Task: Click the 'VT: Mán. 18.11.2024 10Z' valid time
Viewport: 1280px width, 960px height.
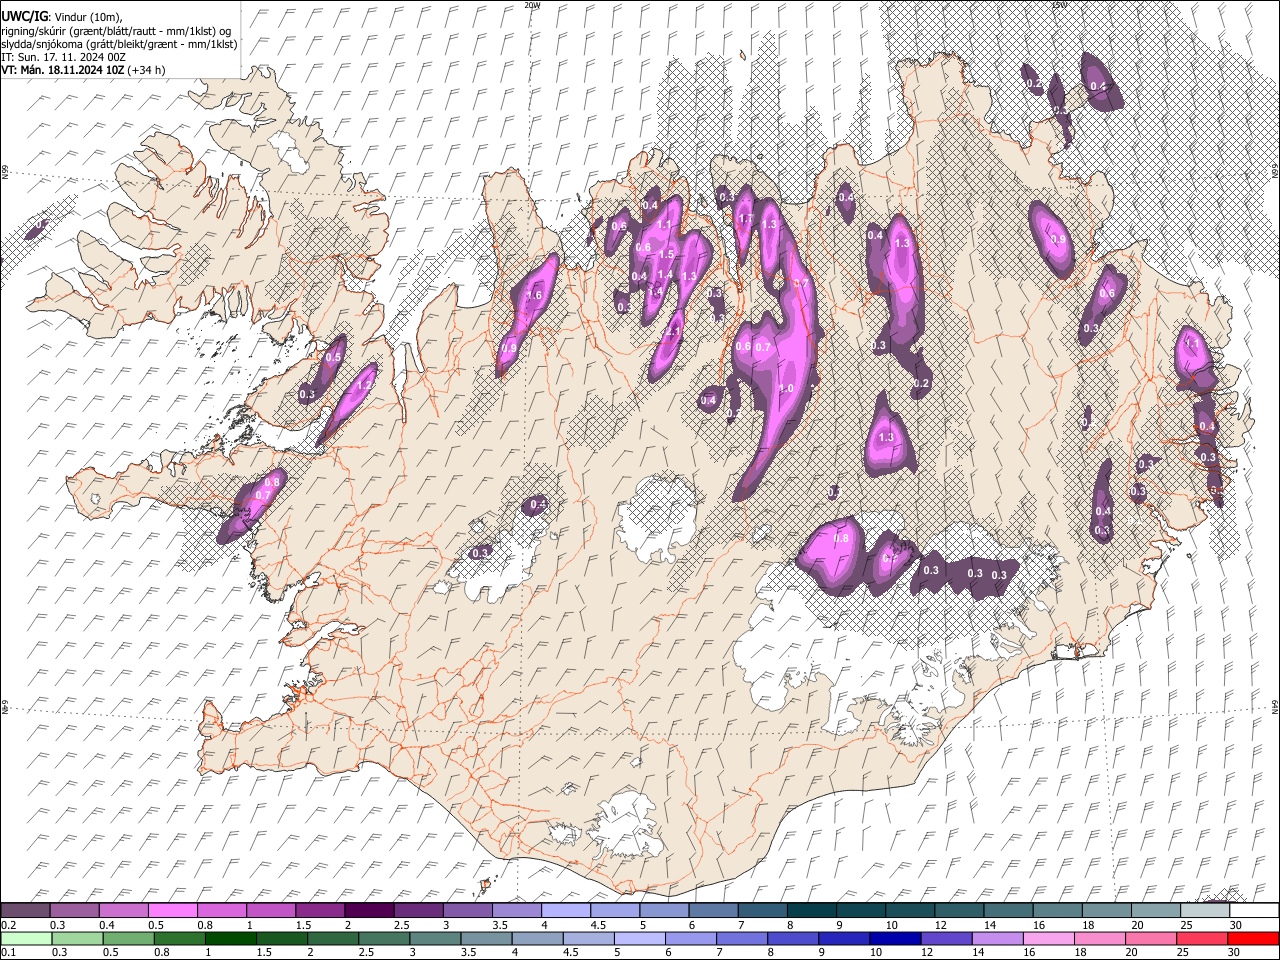Action: pyautogui.click(x=62, y=70)
